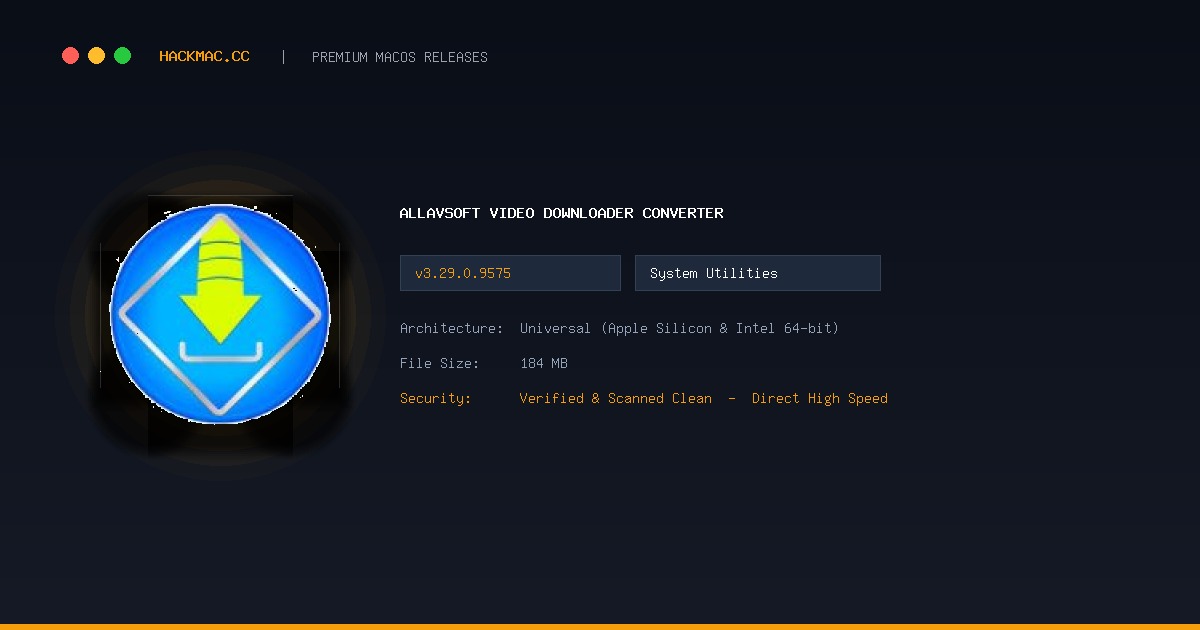1200x630 pixels.
Task: Click the Security: label
Action: [436, 398]
